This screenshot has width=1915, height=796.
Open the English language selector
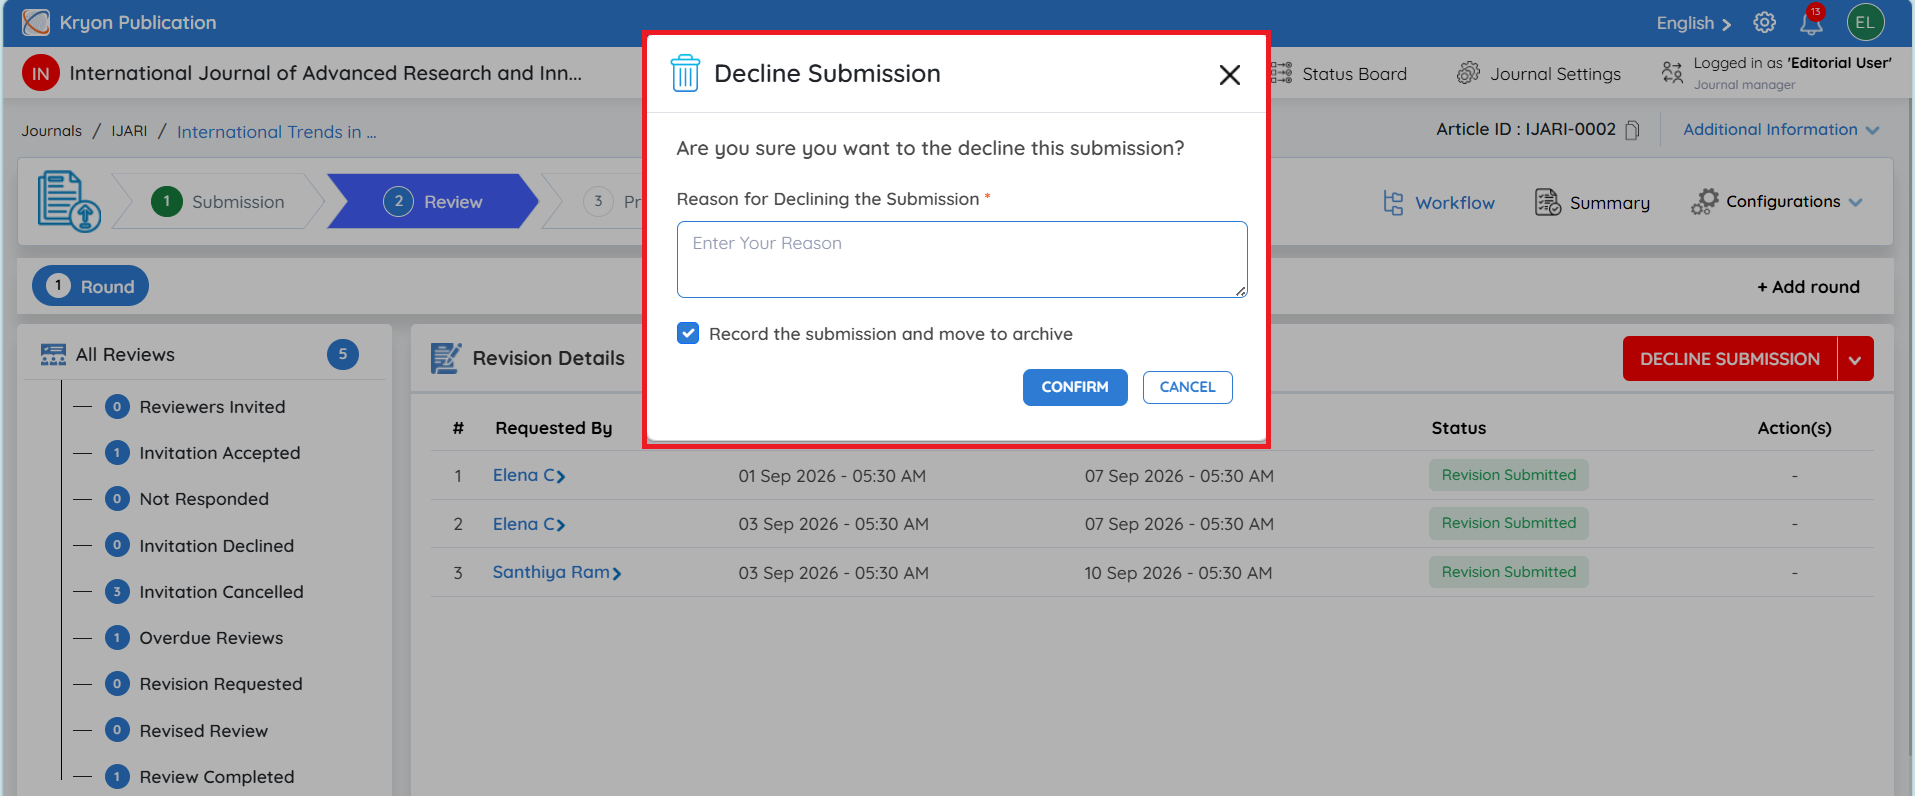(x=1693, y=23)
